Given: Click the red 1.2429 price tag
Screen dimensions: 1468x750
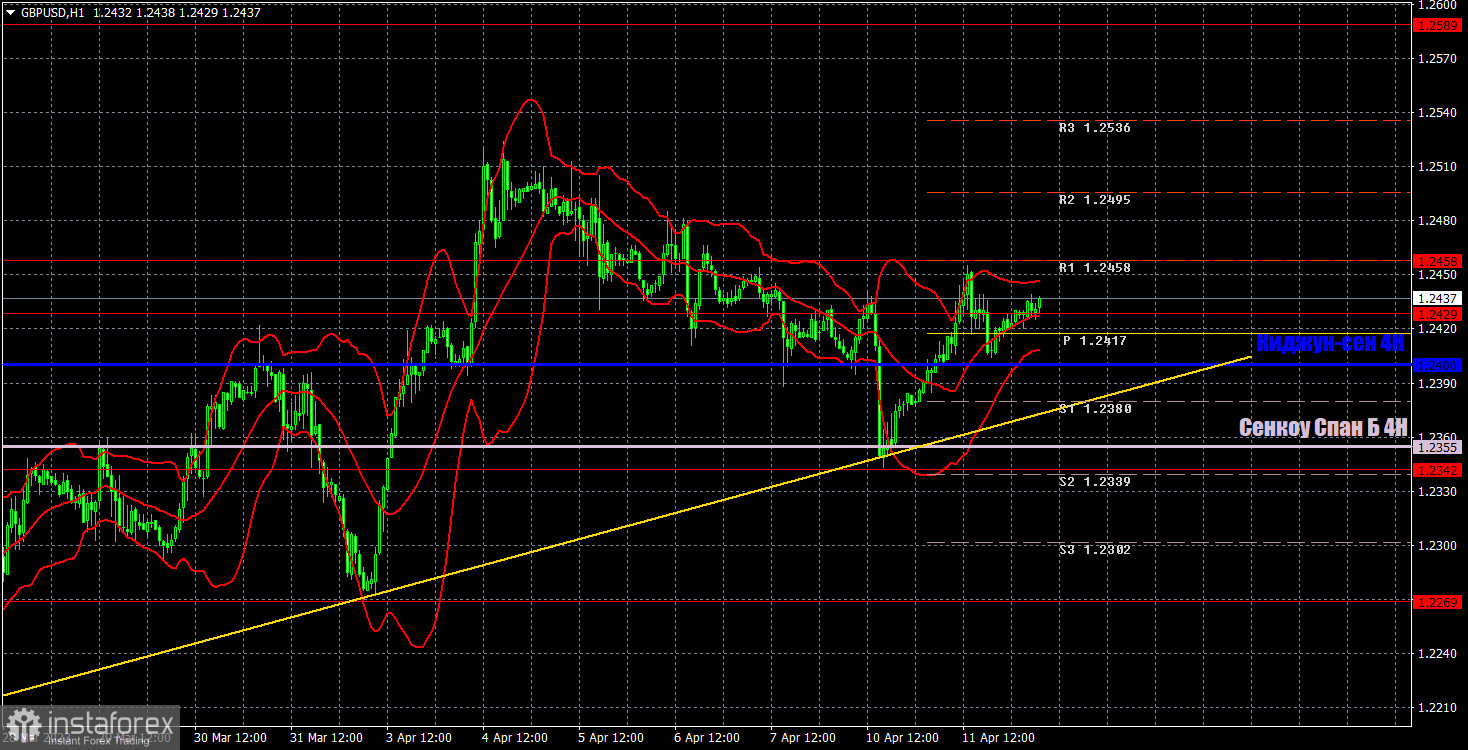Looking at the screenshot, I should (x=1438, y=314).
